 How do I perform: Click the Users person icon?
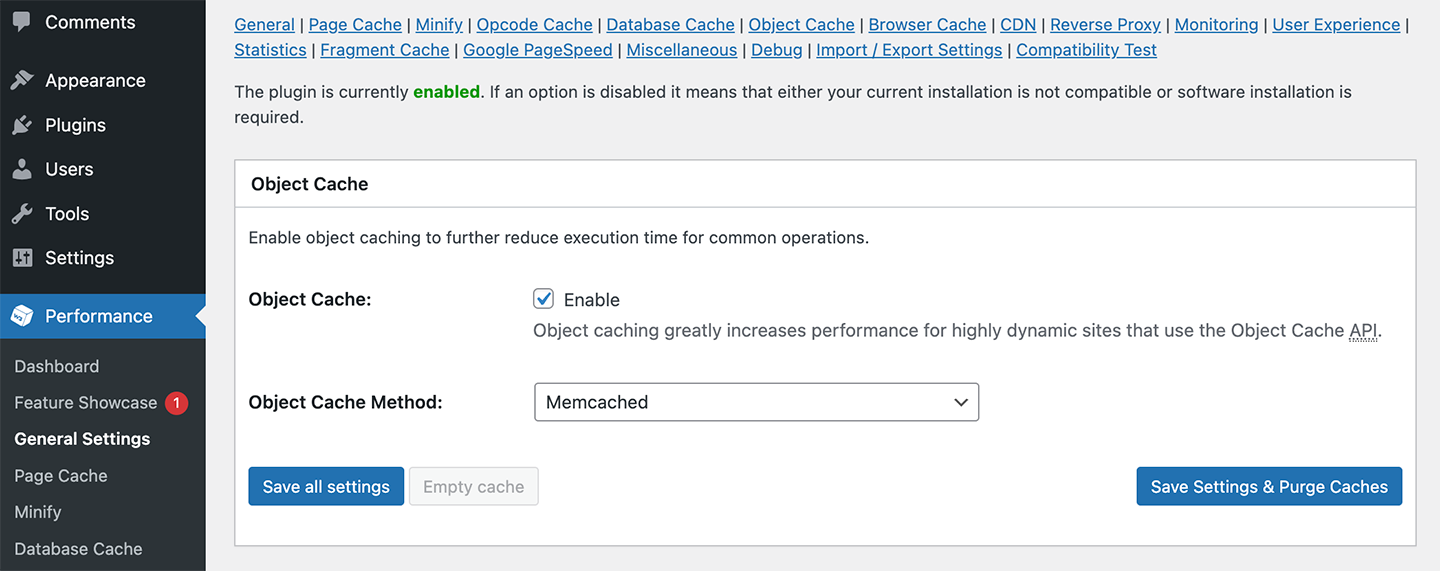[x=22, y=169]
